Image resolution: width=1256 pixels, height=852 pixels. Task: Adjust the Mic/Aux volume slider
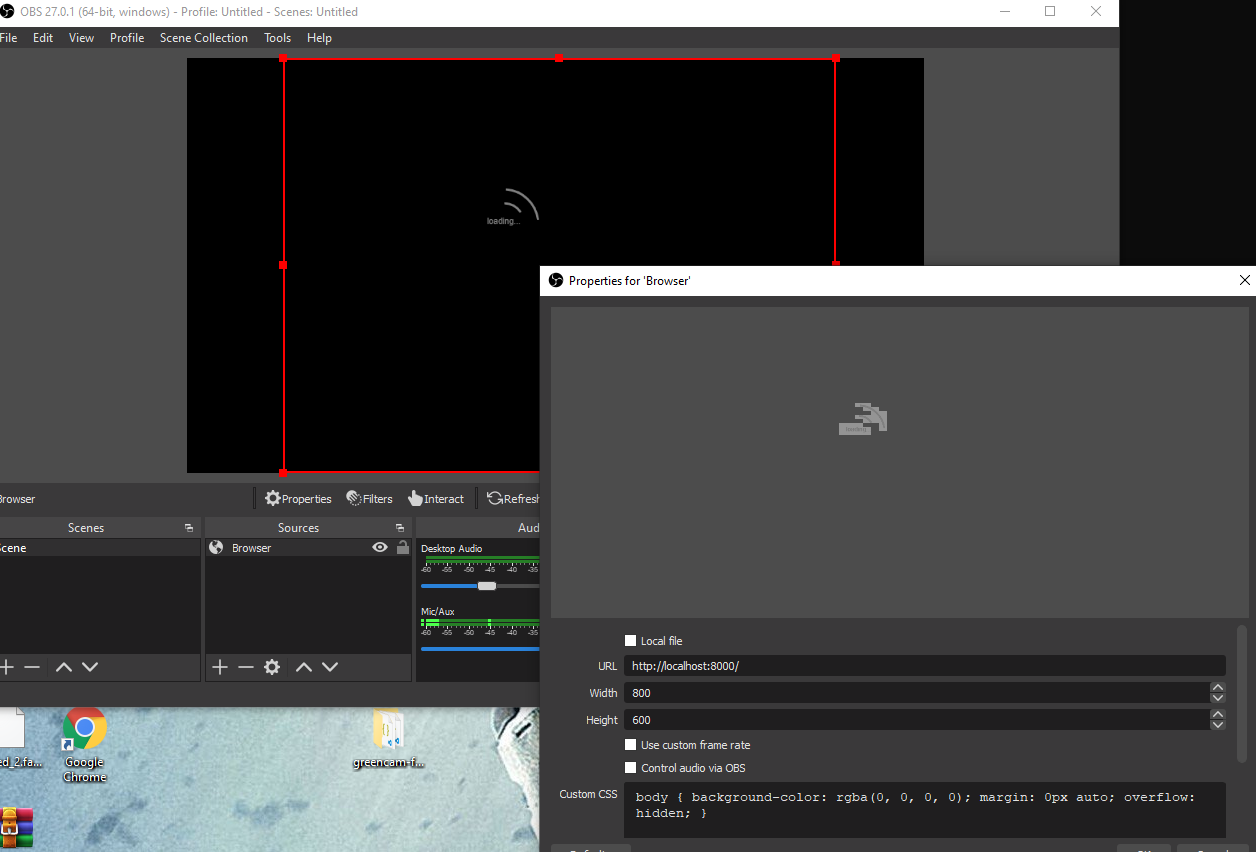480,649
